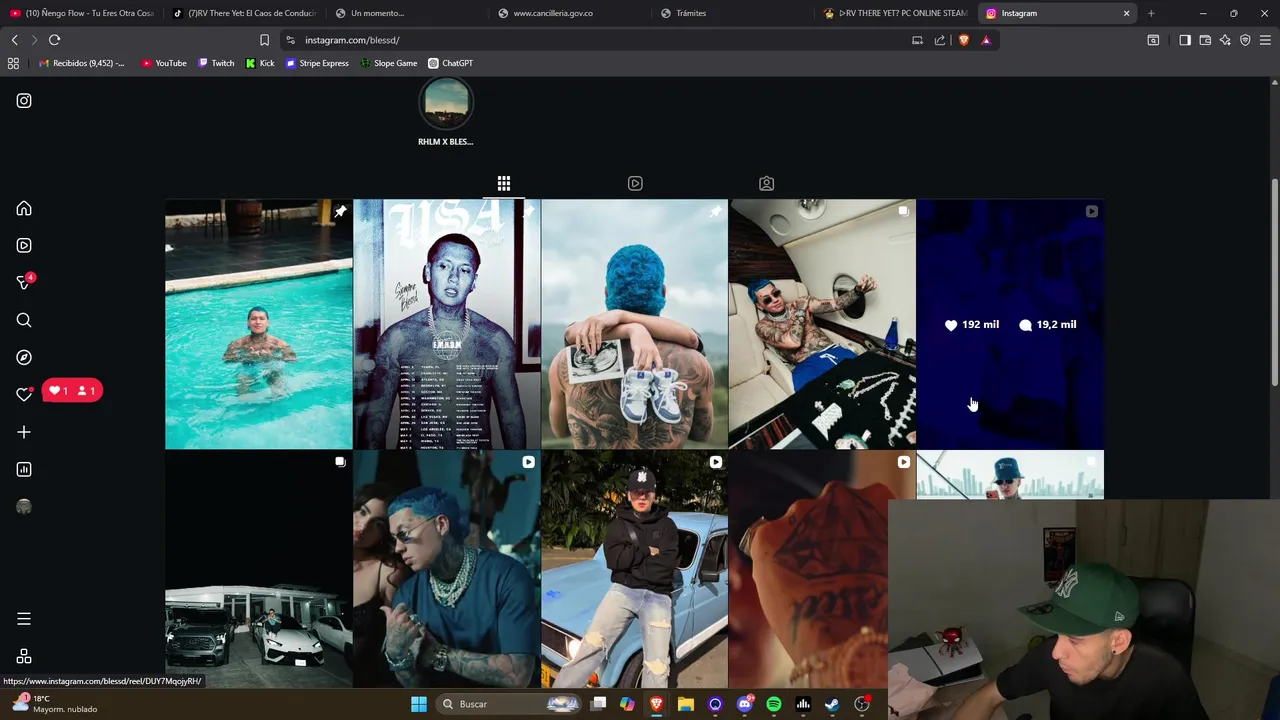Open the blue hair couple reel post

point(446,570)
